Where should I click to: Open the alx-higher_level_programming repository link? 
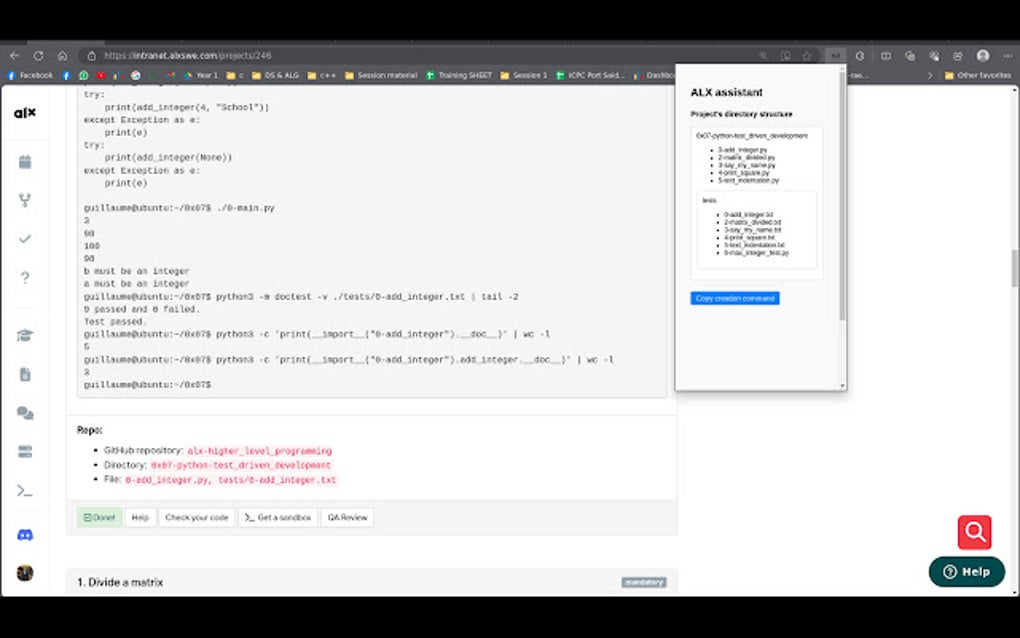(x=259, y=450)
